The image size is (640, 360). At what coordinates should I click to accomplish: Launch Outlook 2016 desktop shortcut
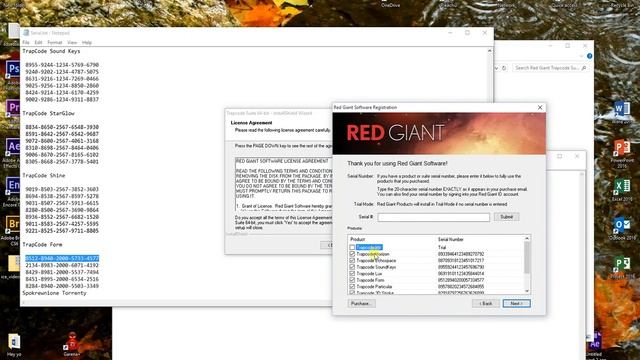point(622,225)
